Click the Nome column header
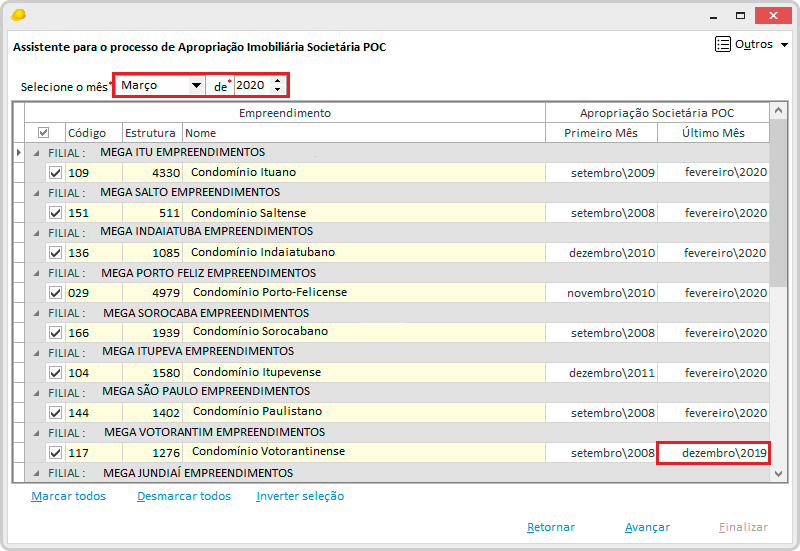800x551 pixels. 364,133
